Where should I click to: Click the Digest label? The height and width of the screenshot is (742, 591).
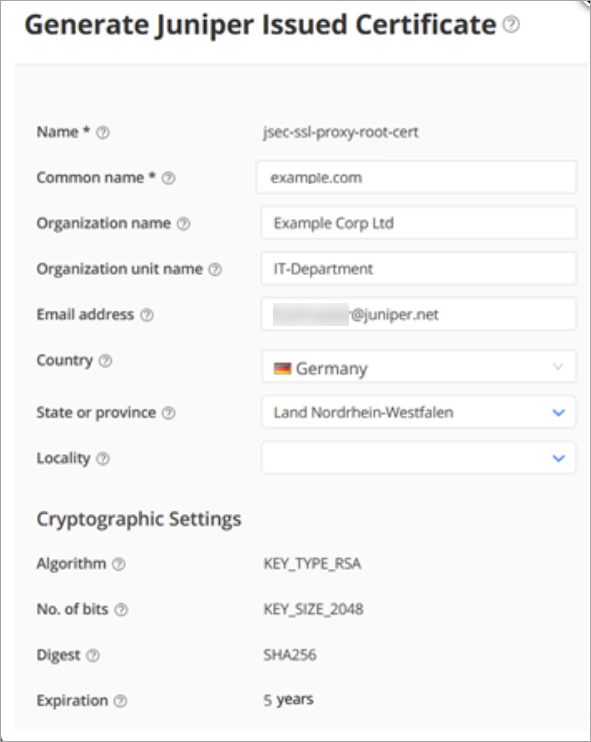coord(59,655)
